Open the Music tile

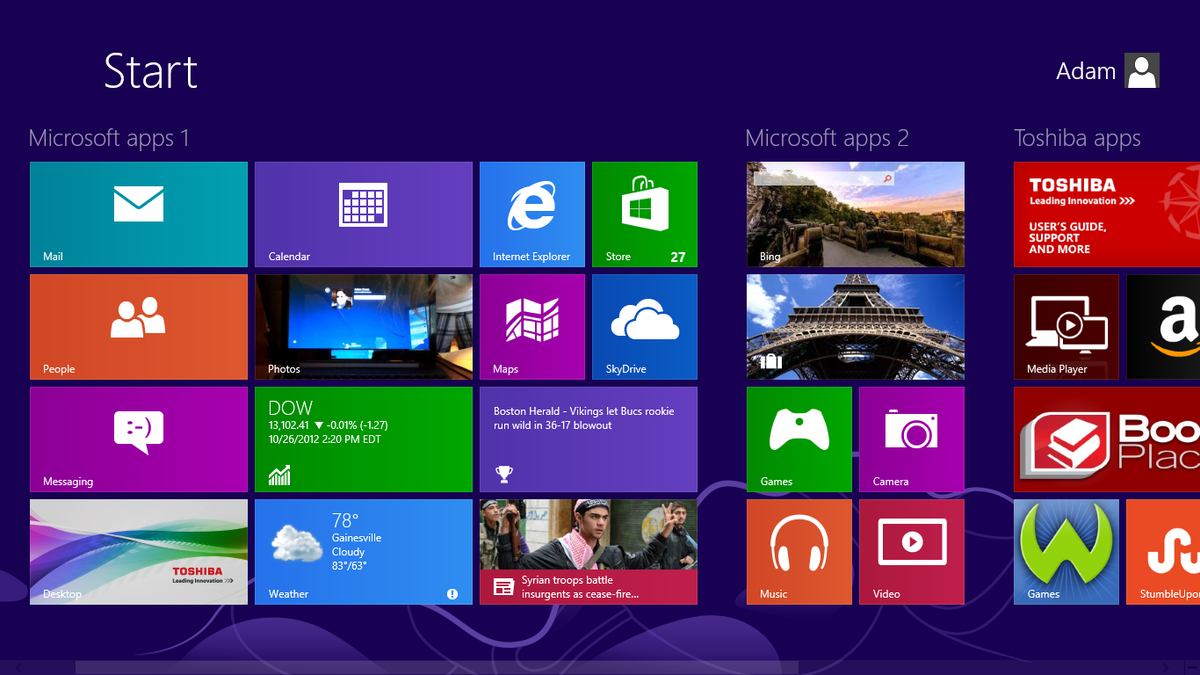pos(799,552)
